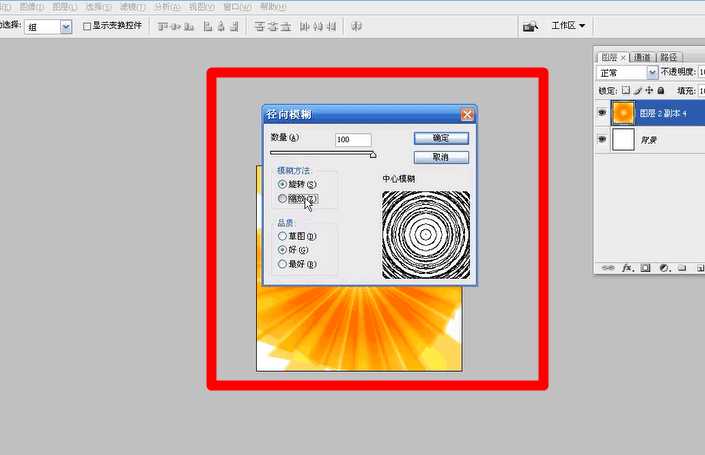705x455 pixels.
Task: Click the lock transparent pixels icon
Action: pyautogui.click(x=625, y=90)
